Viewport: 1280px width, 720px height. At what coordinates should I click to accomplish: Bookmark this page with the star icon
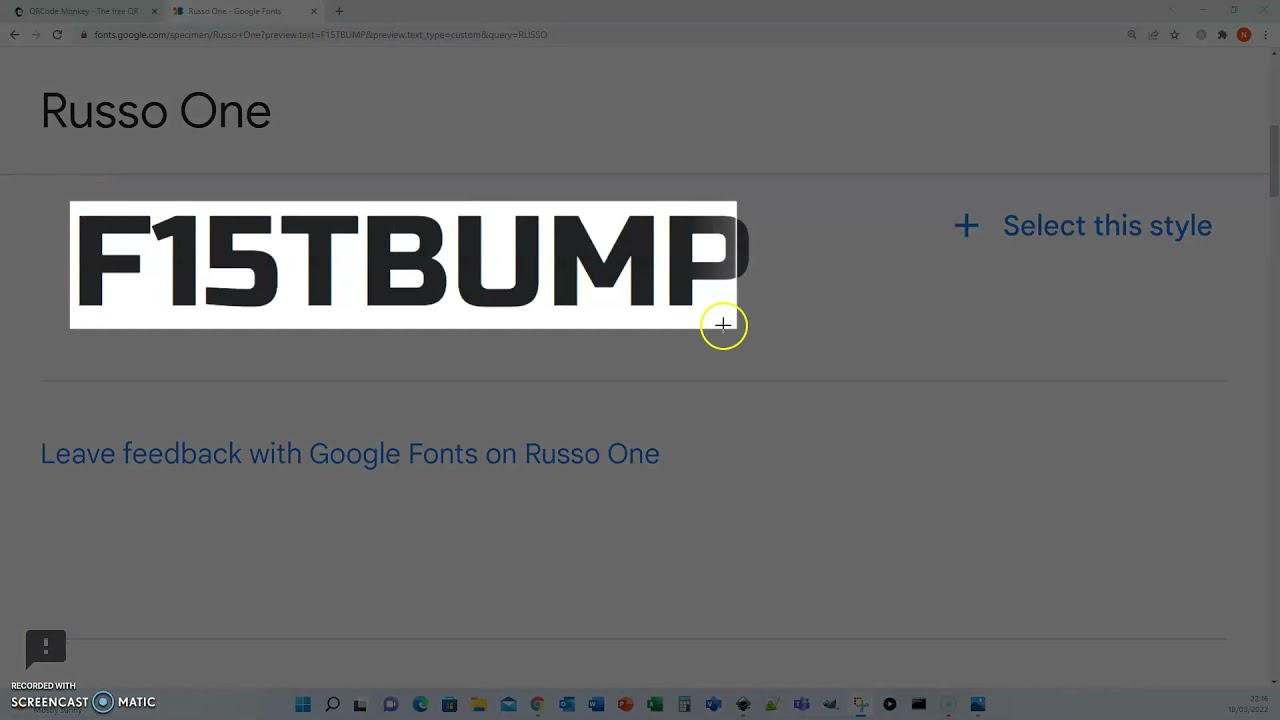tap(1175, 35)
